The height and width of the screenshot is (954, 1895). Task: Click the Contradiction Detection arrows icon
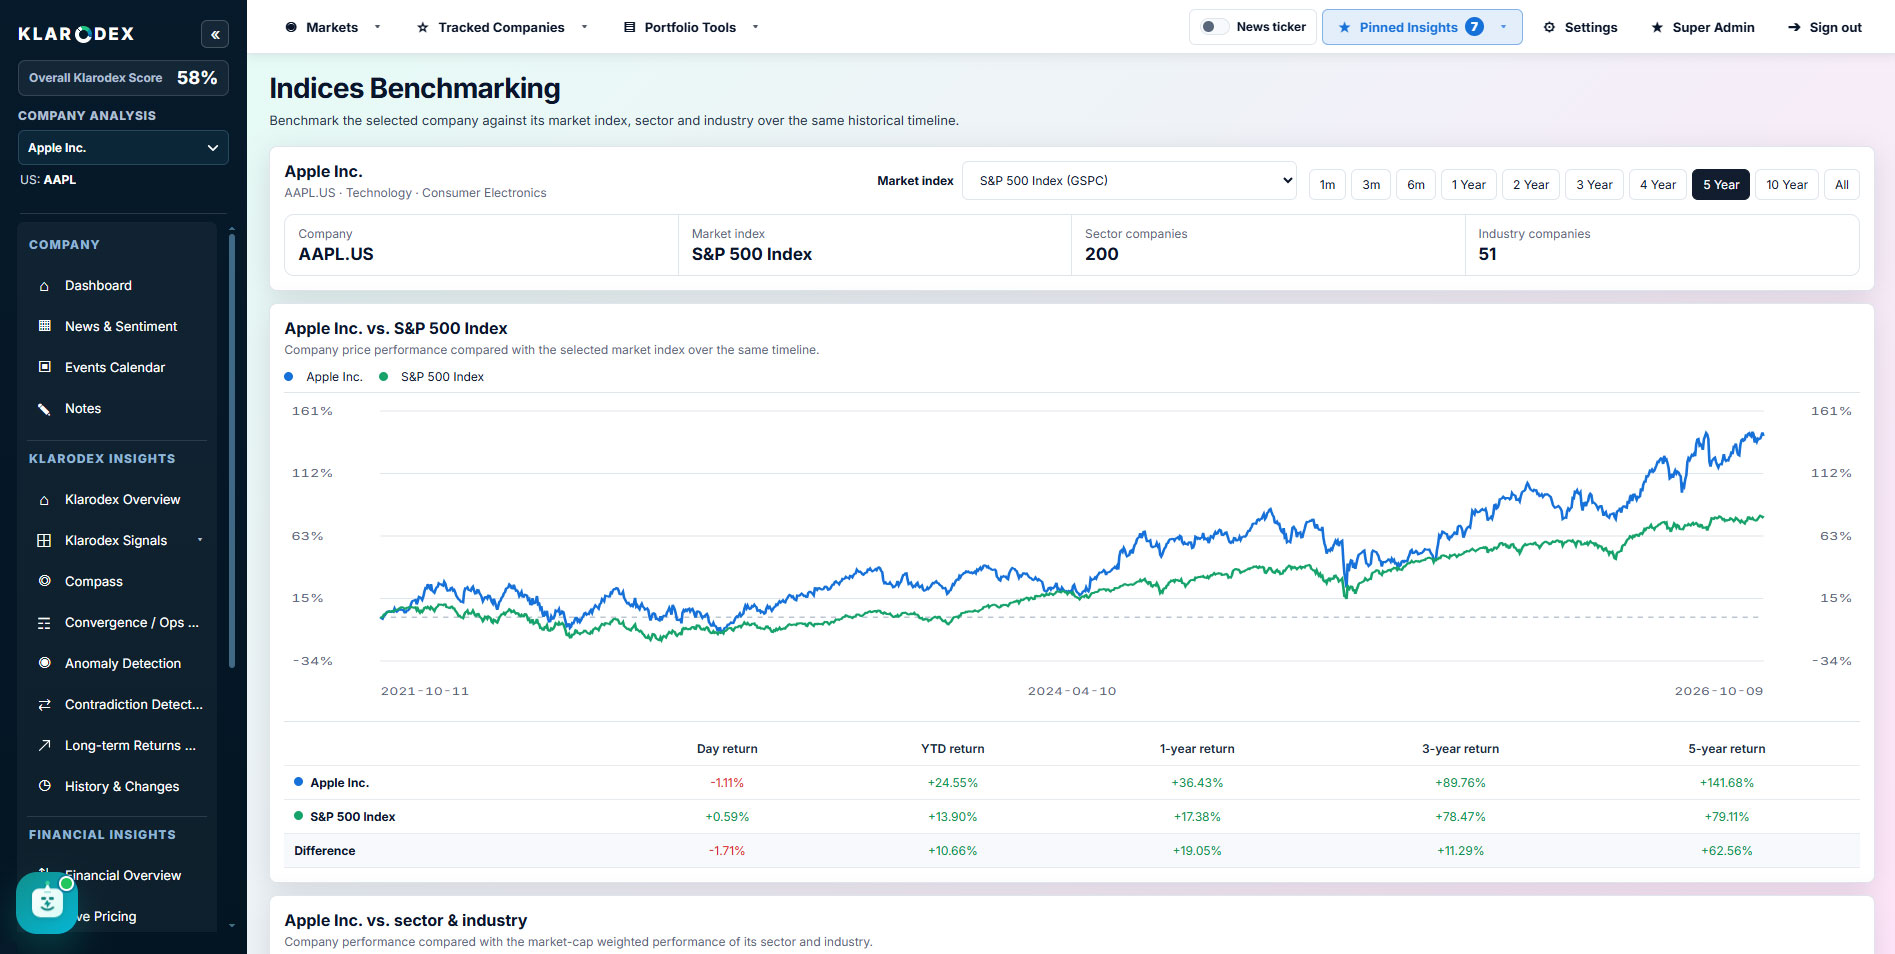tap(44, 705)
